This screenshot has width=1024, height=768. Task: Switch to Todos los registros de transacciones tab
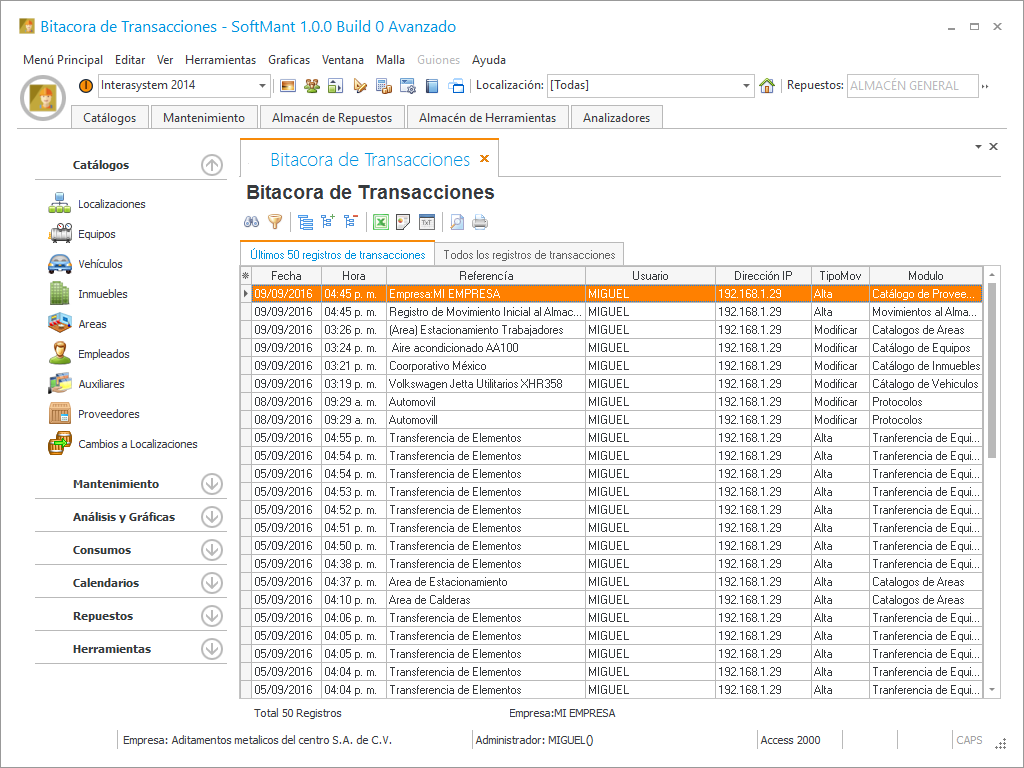coord(529,255)
